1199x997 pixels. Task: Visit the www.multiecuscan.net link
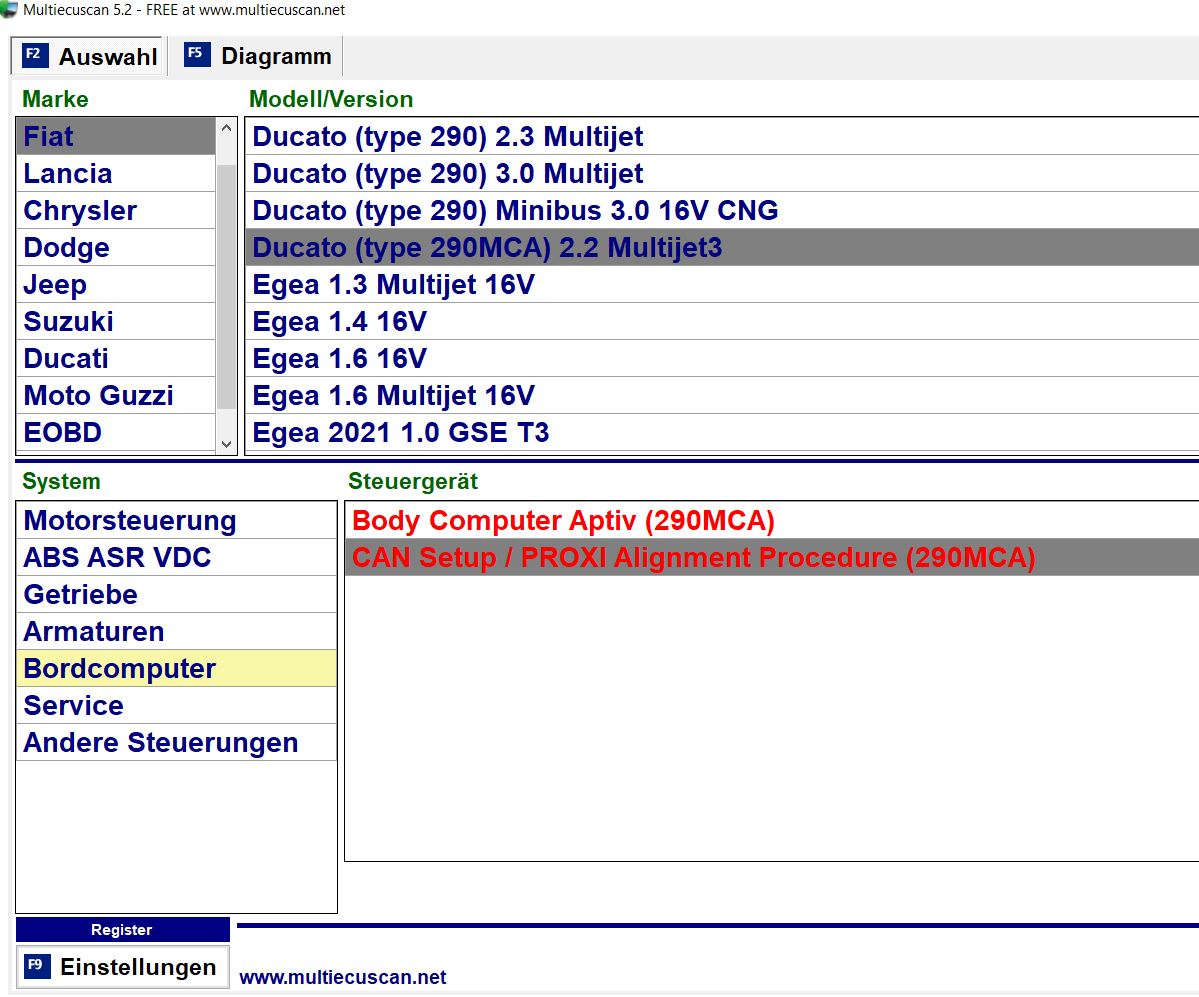point(343,977)
